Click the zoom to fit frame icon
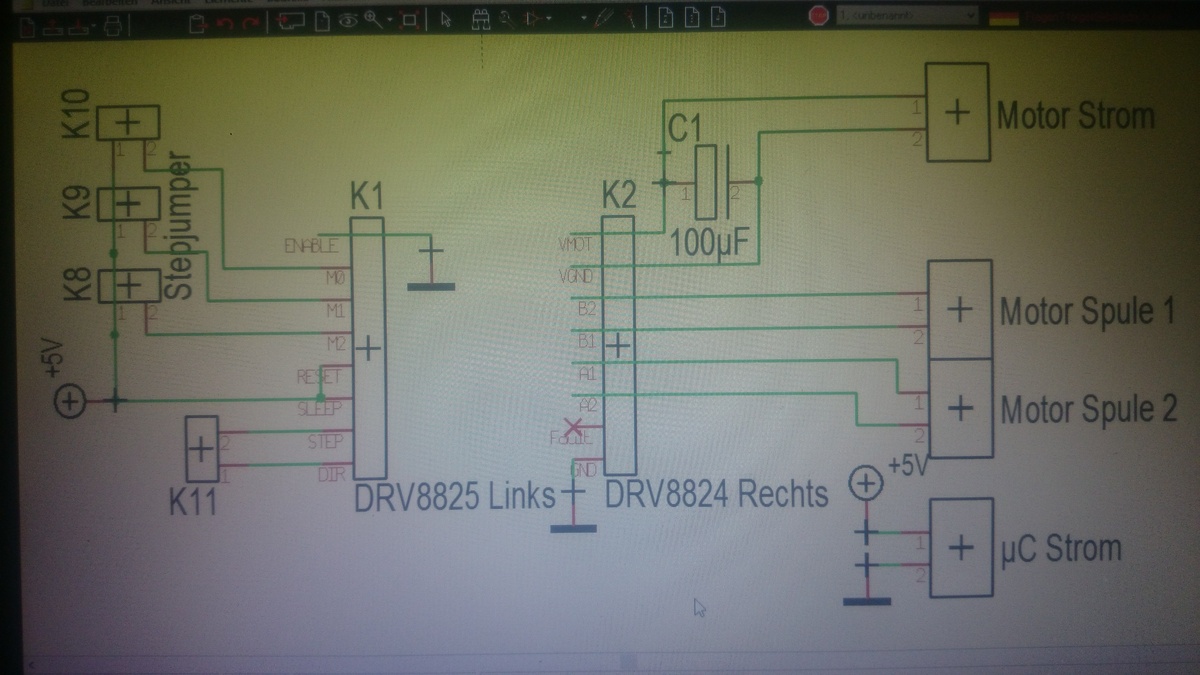 [409, 20]
